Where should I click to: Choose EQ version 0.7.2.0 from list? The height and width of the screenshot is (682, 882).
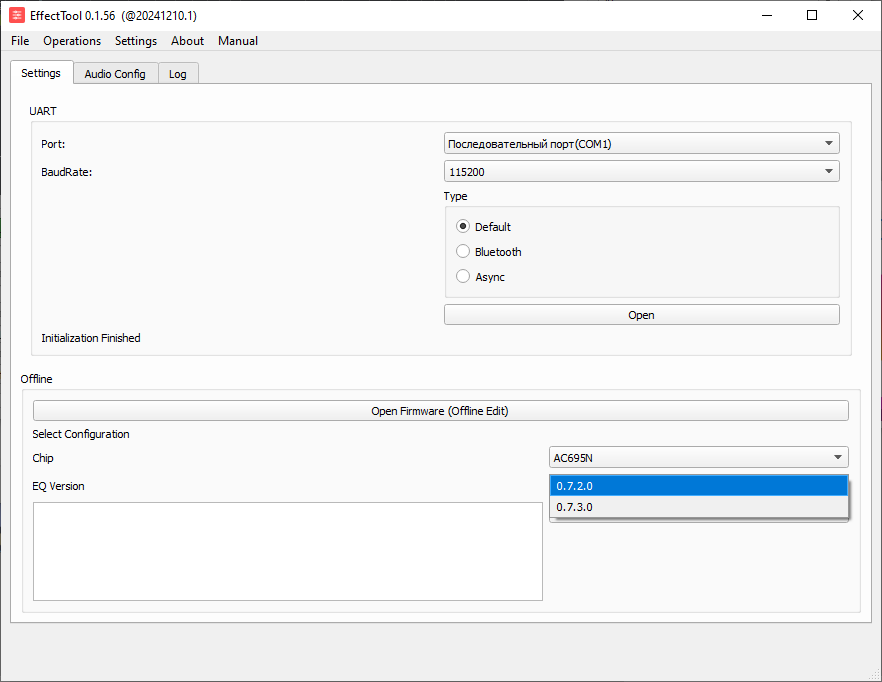pos(698,486)
